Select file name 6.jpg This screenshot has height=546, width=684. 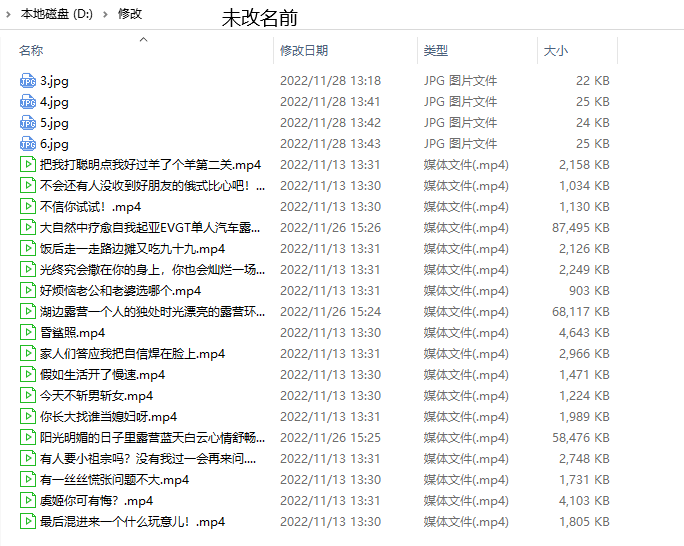tap(54, 143)
